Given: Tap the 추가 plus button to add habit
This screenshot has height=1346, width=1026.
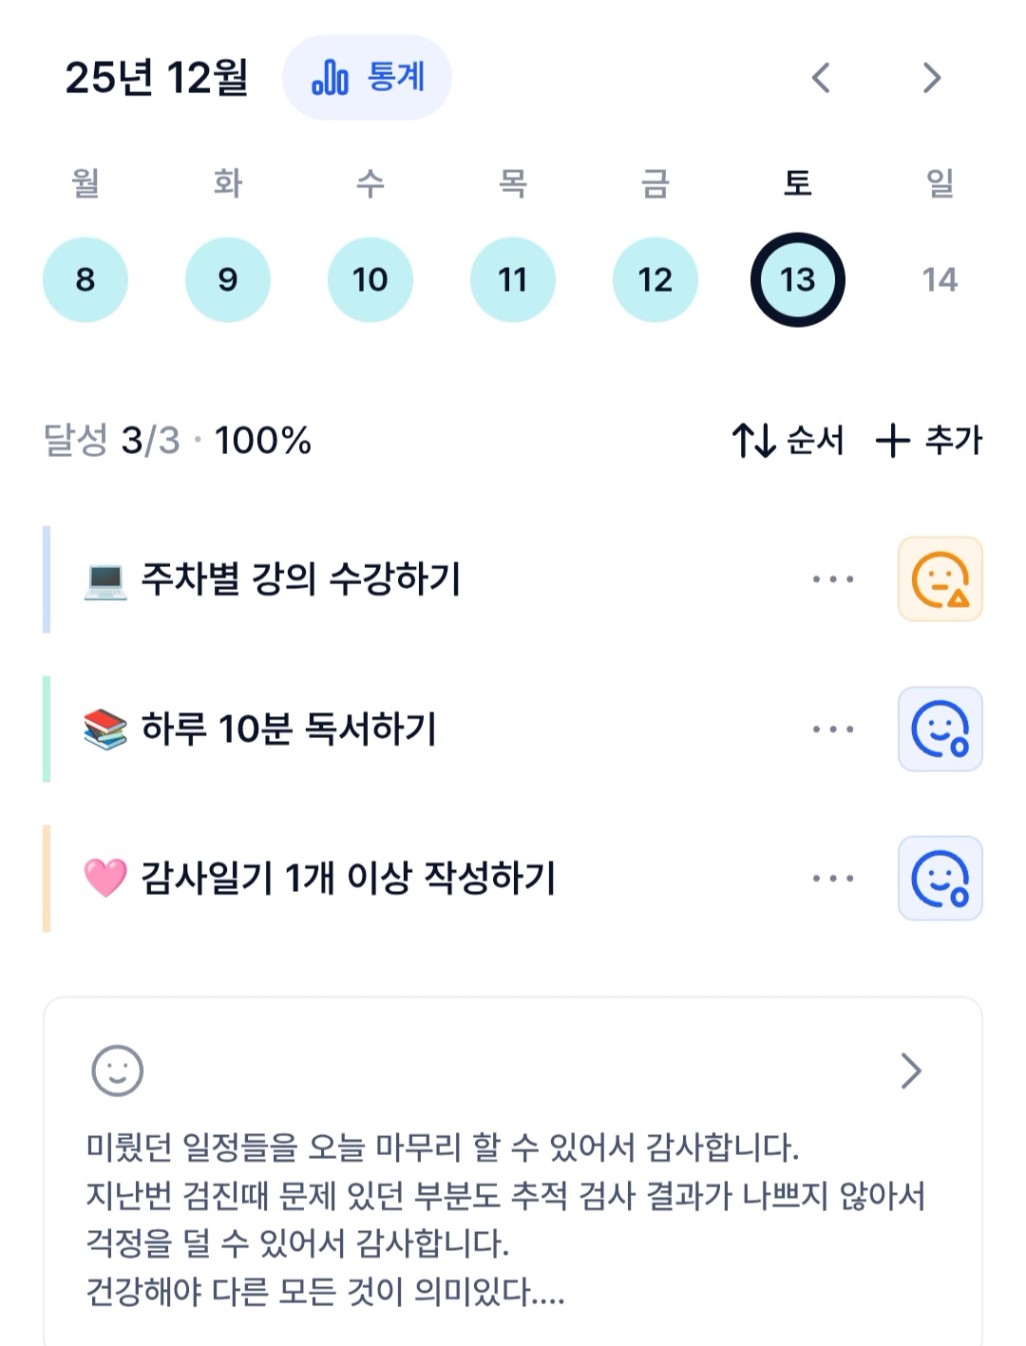Looking at the screenshot, I should pyautogui.click(x=929, y=440).
